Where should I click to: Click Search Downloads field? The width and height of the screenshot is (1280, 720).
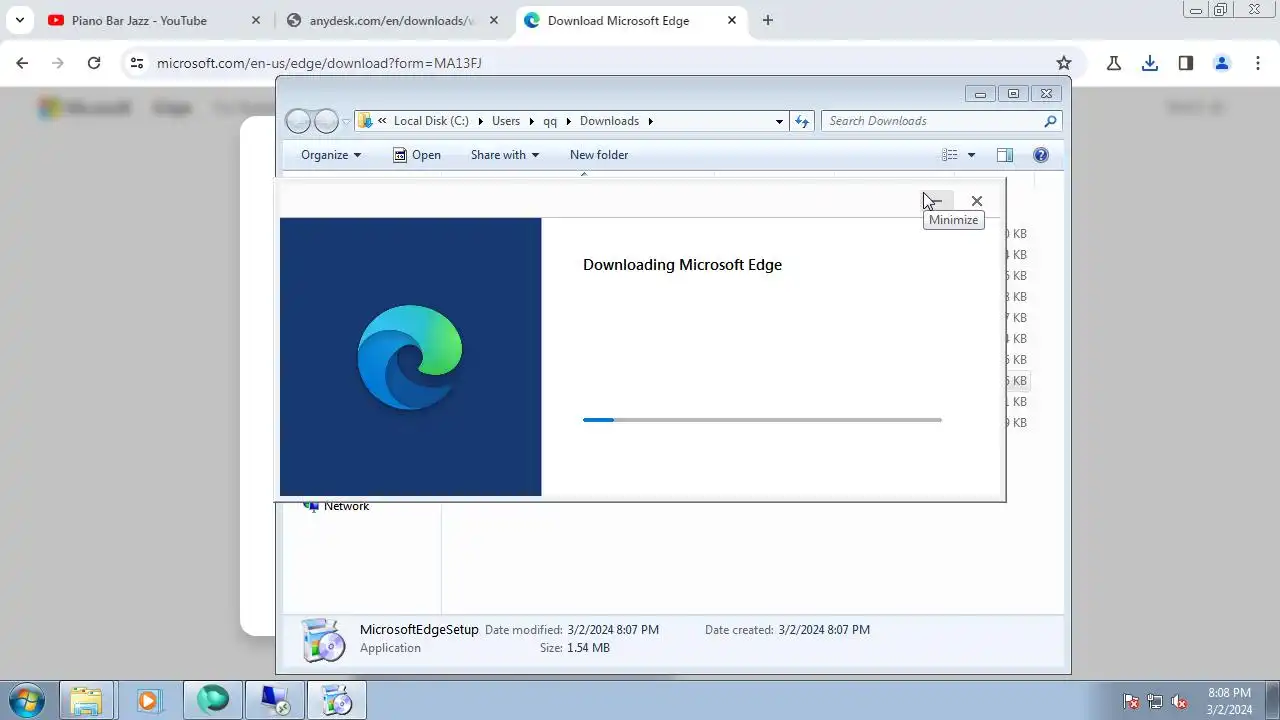(933, 121)
